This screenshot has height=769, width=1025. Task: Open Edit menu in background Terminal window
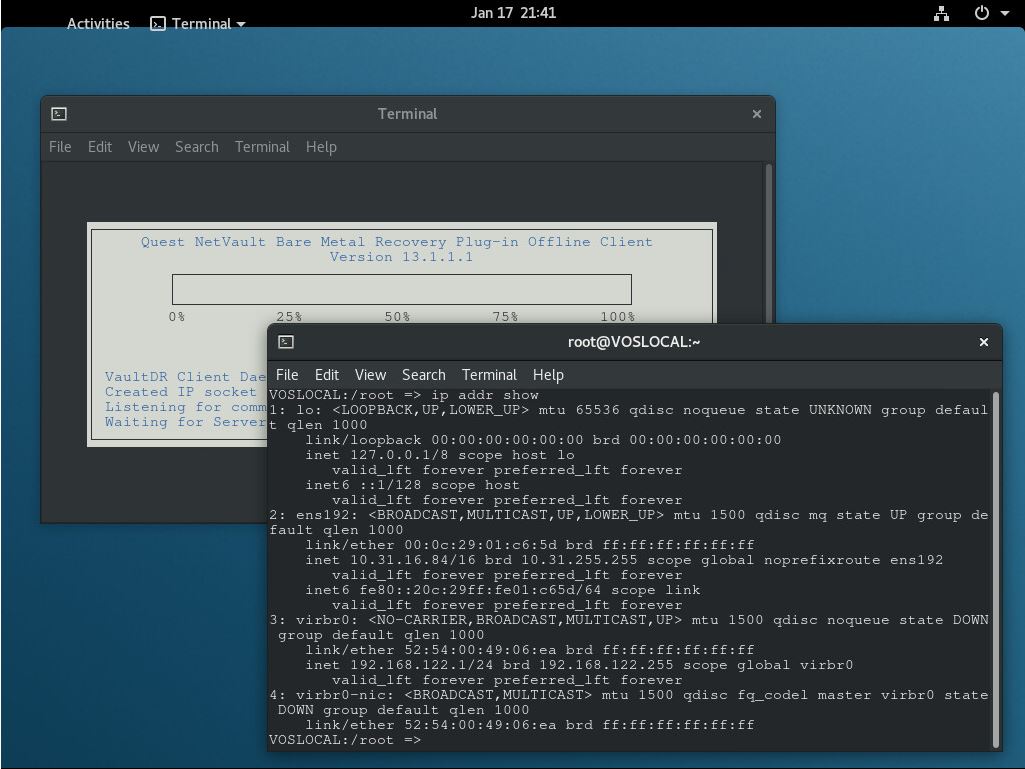100,146
